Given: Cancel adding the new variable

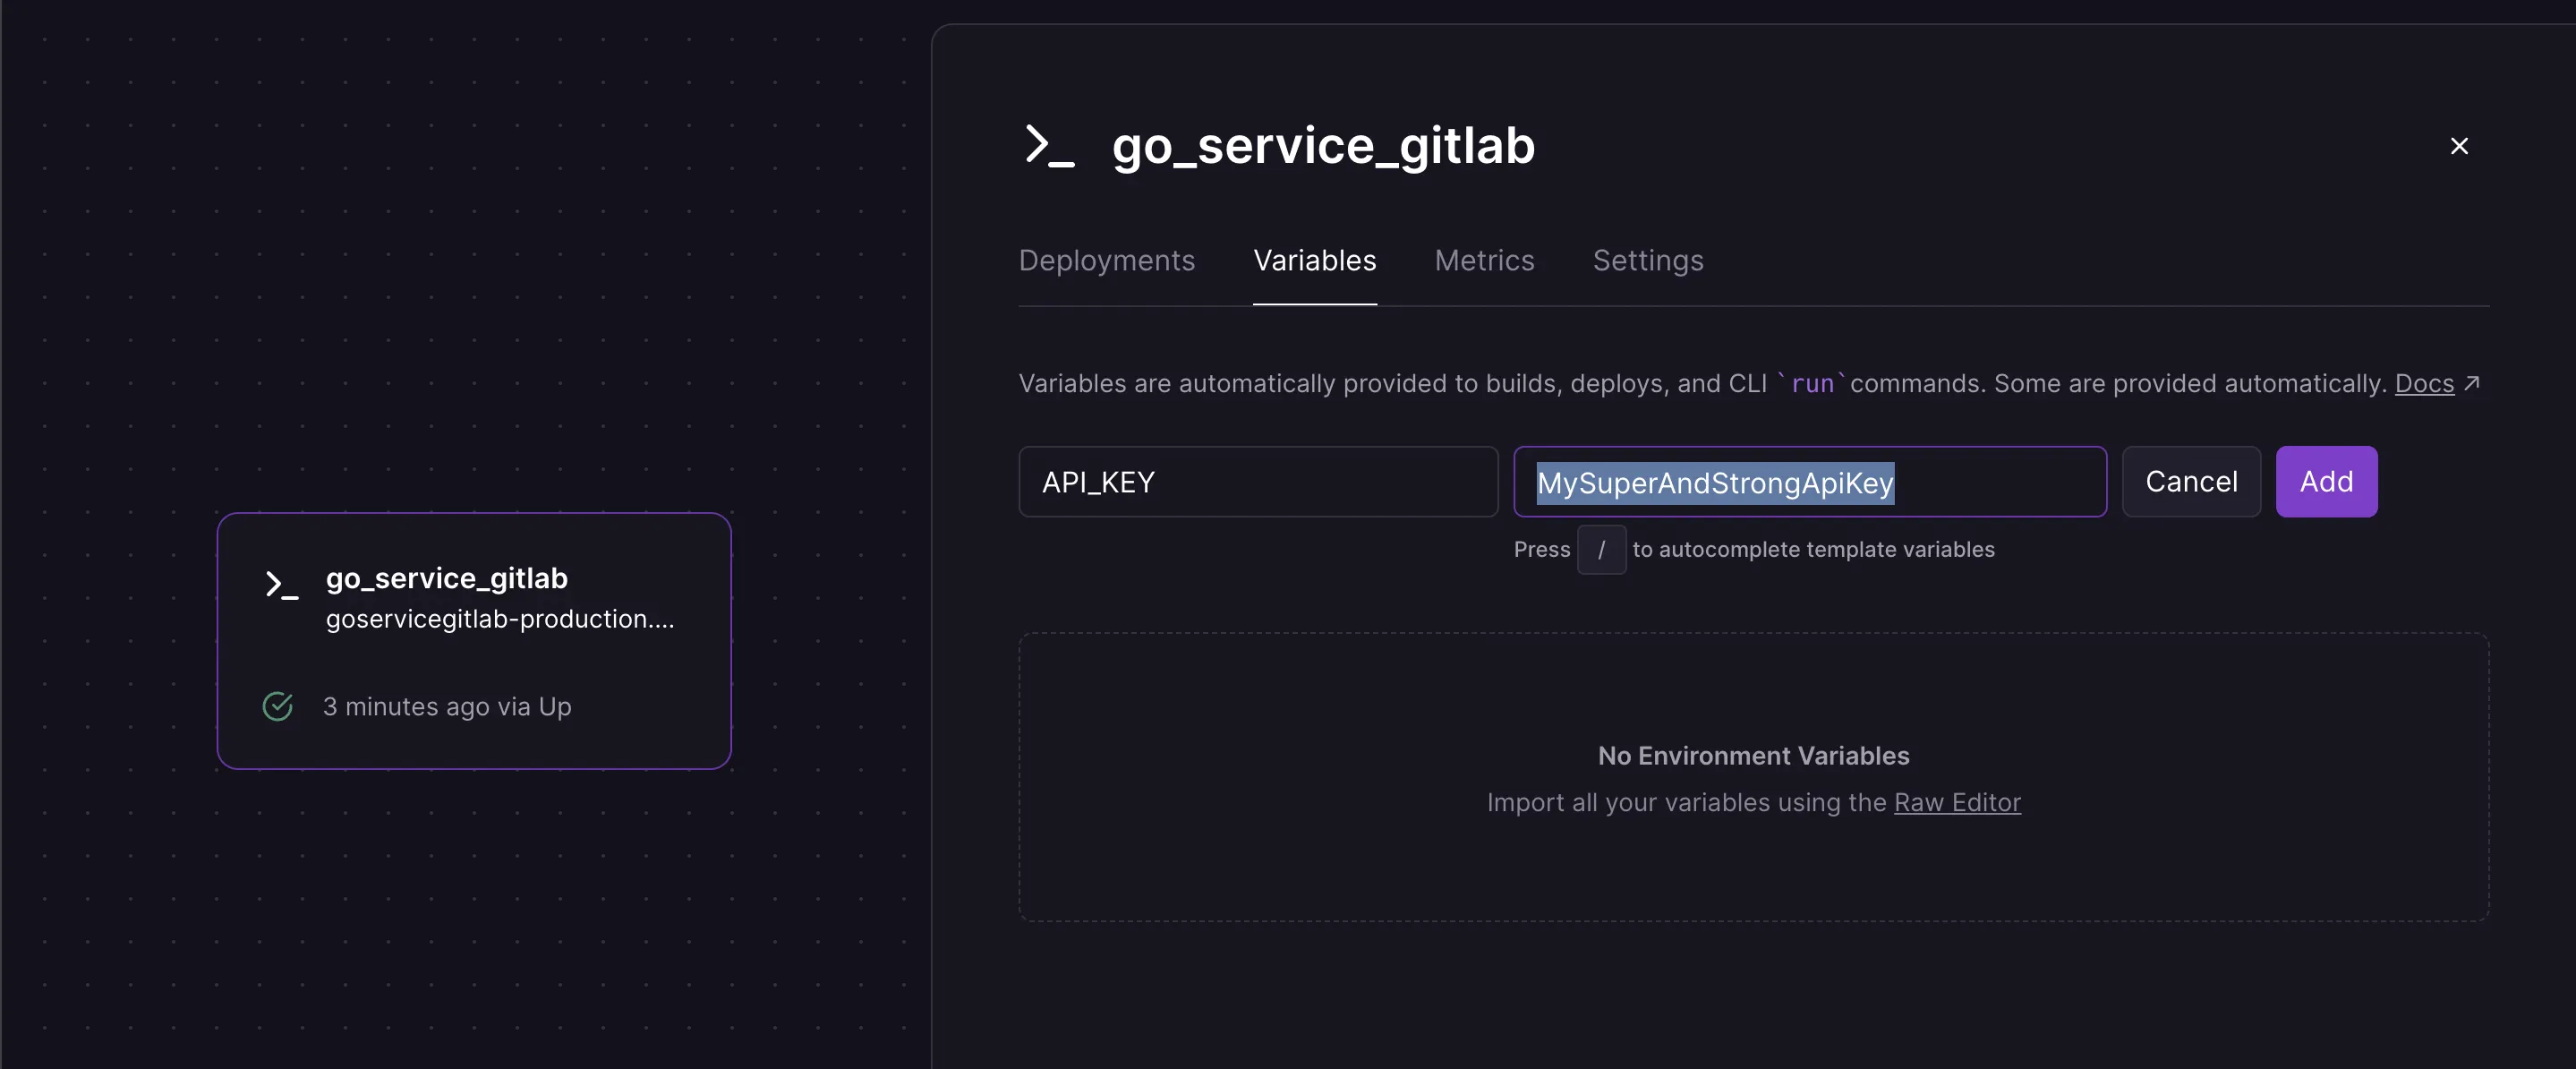Looking at the screenshot, I should [2190, 481].
